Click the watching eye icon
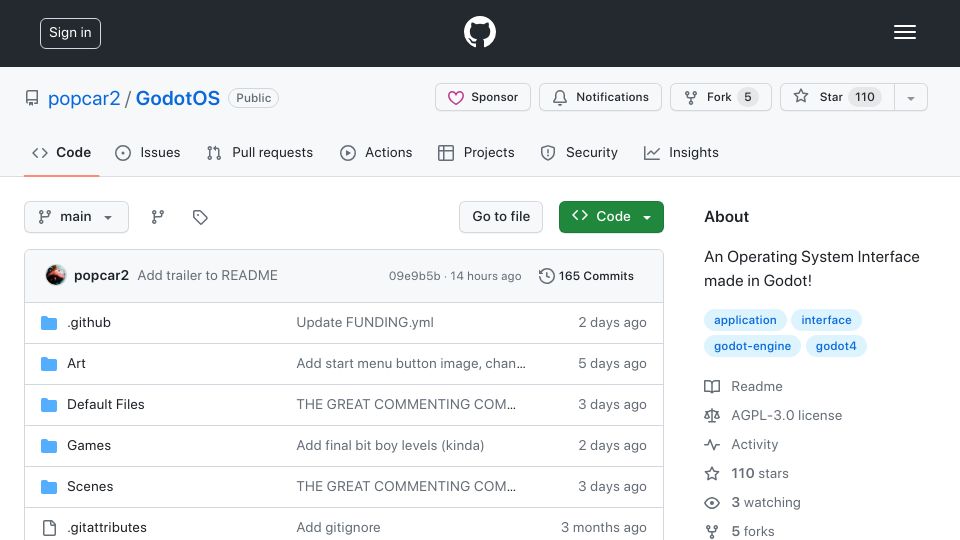960x540 pixels. (712, 503)
